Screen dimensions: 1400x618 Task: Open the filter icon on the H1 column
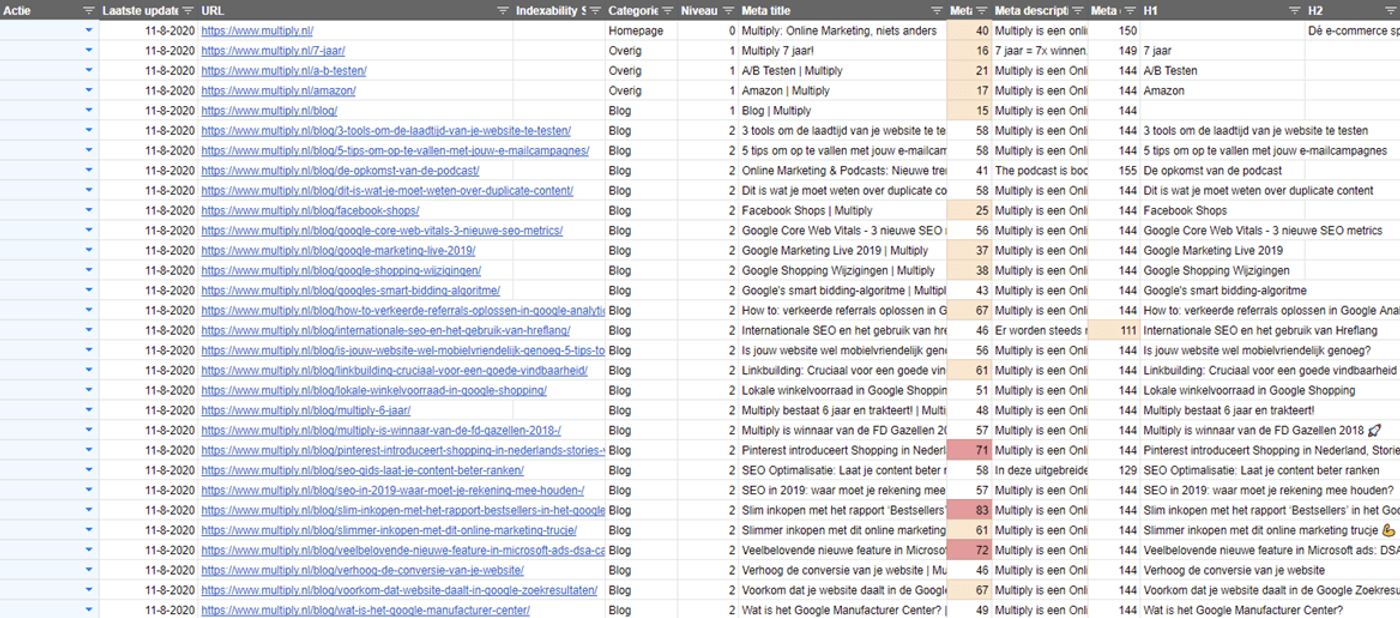coord(1296,10)
